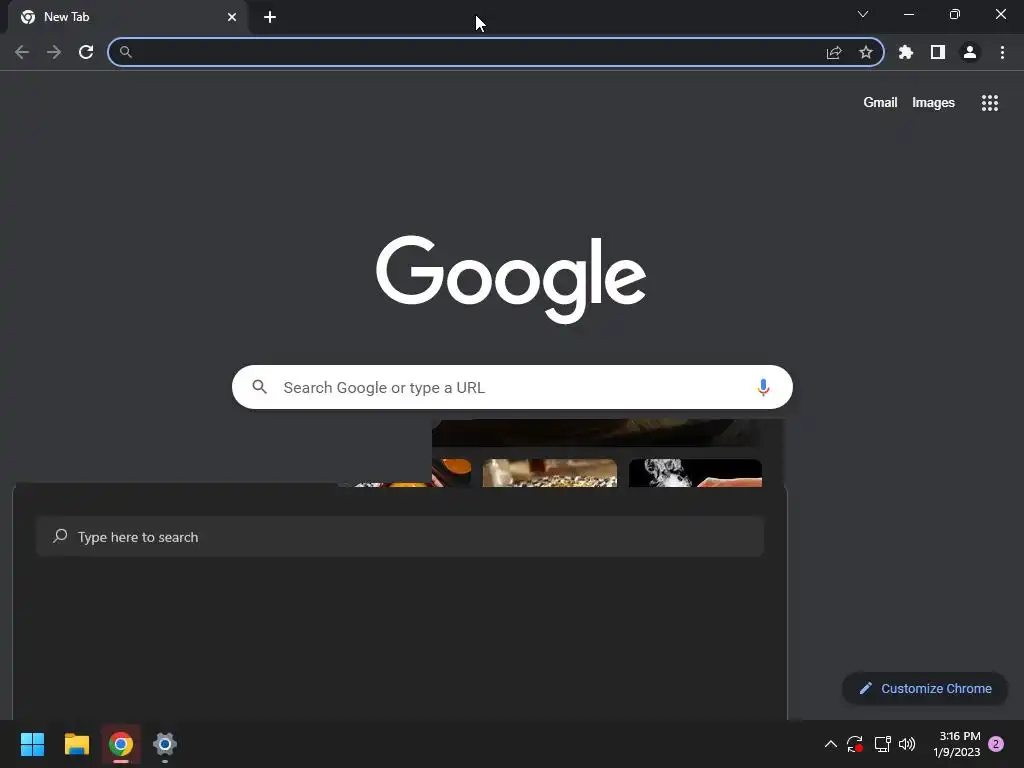Open Settings gear in taskbar
This screenshot has height=768, width=1024.
(x=165, y=744)
